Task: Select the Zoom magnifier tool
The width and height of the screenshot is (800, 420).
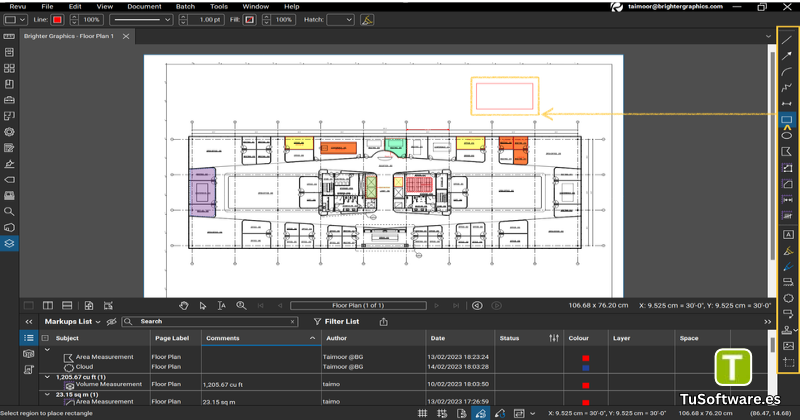Action: 241,306
